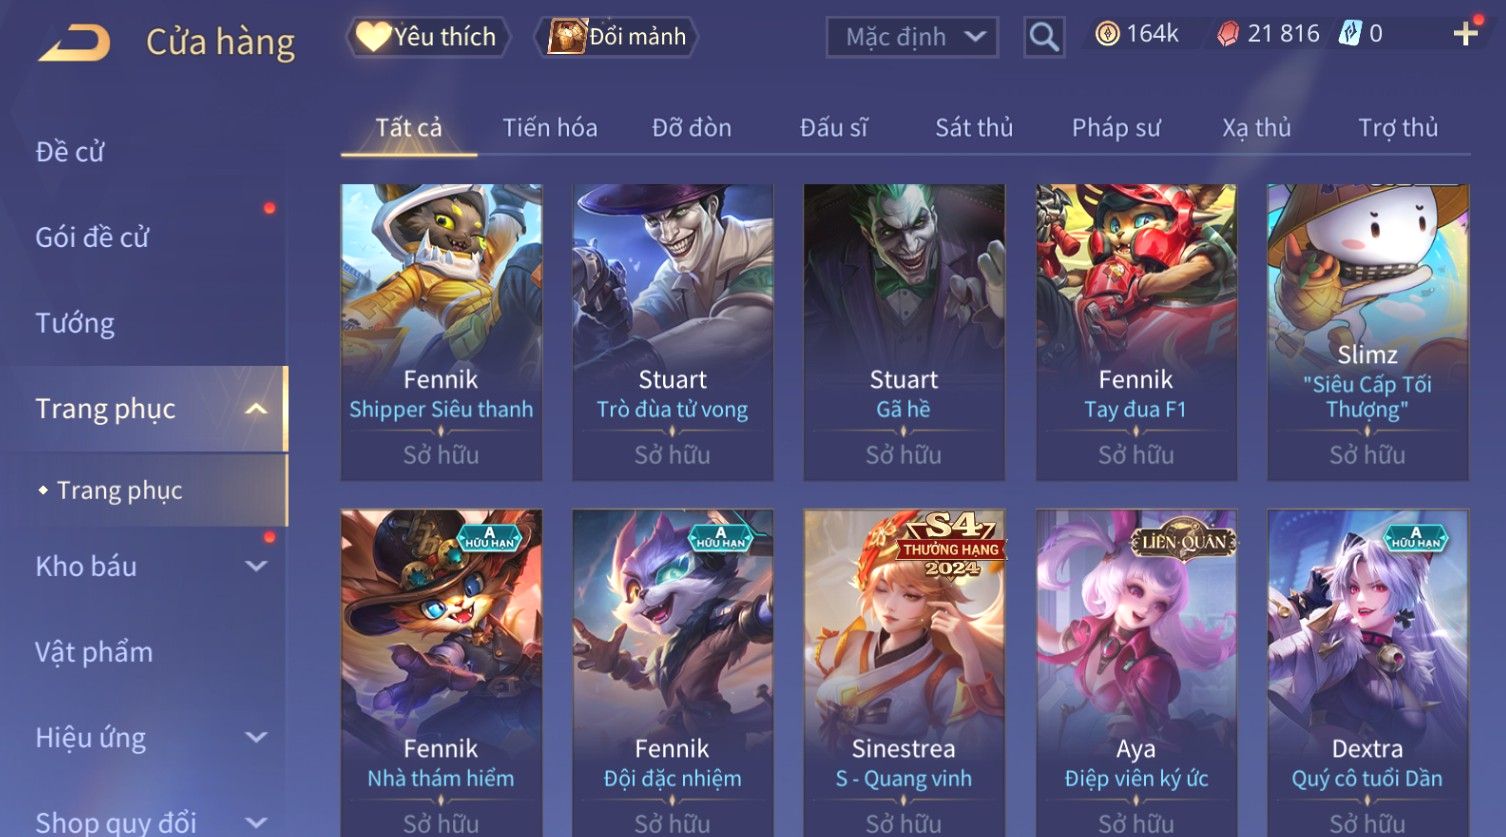Open search with the magnifier icon
This screenshot has height=837, width=1506.
coord(1044,37)
